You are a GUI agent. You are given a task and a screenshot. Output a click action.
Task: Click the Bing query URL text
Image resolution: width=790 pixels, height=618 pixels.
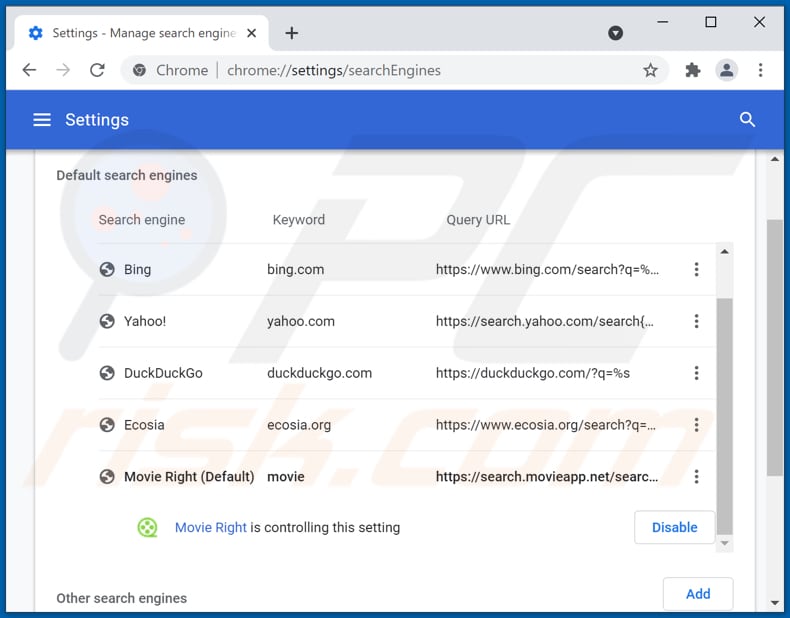pyautogui.click(x=547, y=269)
